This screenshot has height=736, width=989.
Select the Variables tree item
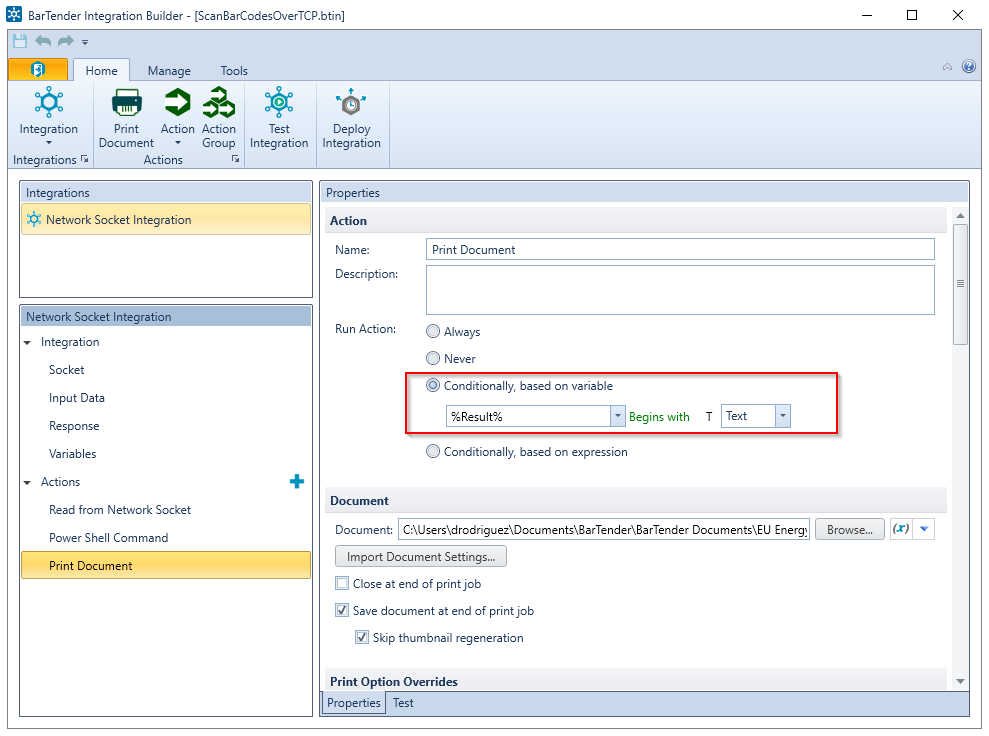[x=73, y=453]
